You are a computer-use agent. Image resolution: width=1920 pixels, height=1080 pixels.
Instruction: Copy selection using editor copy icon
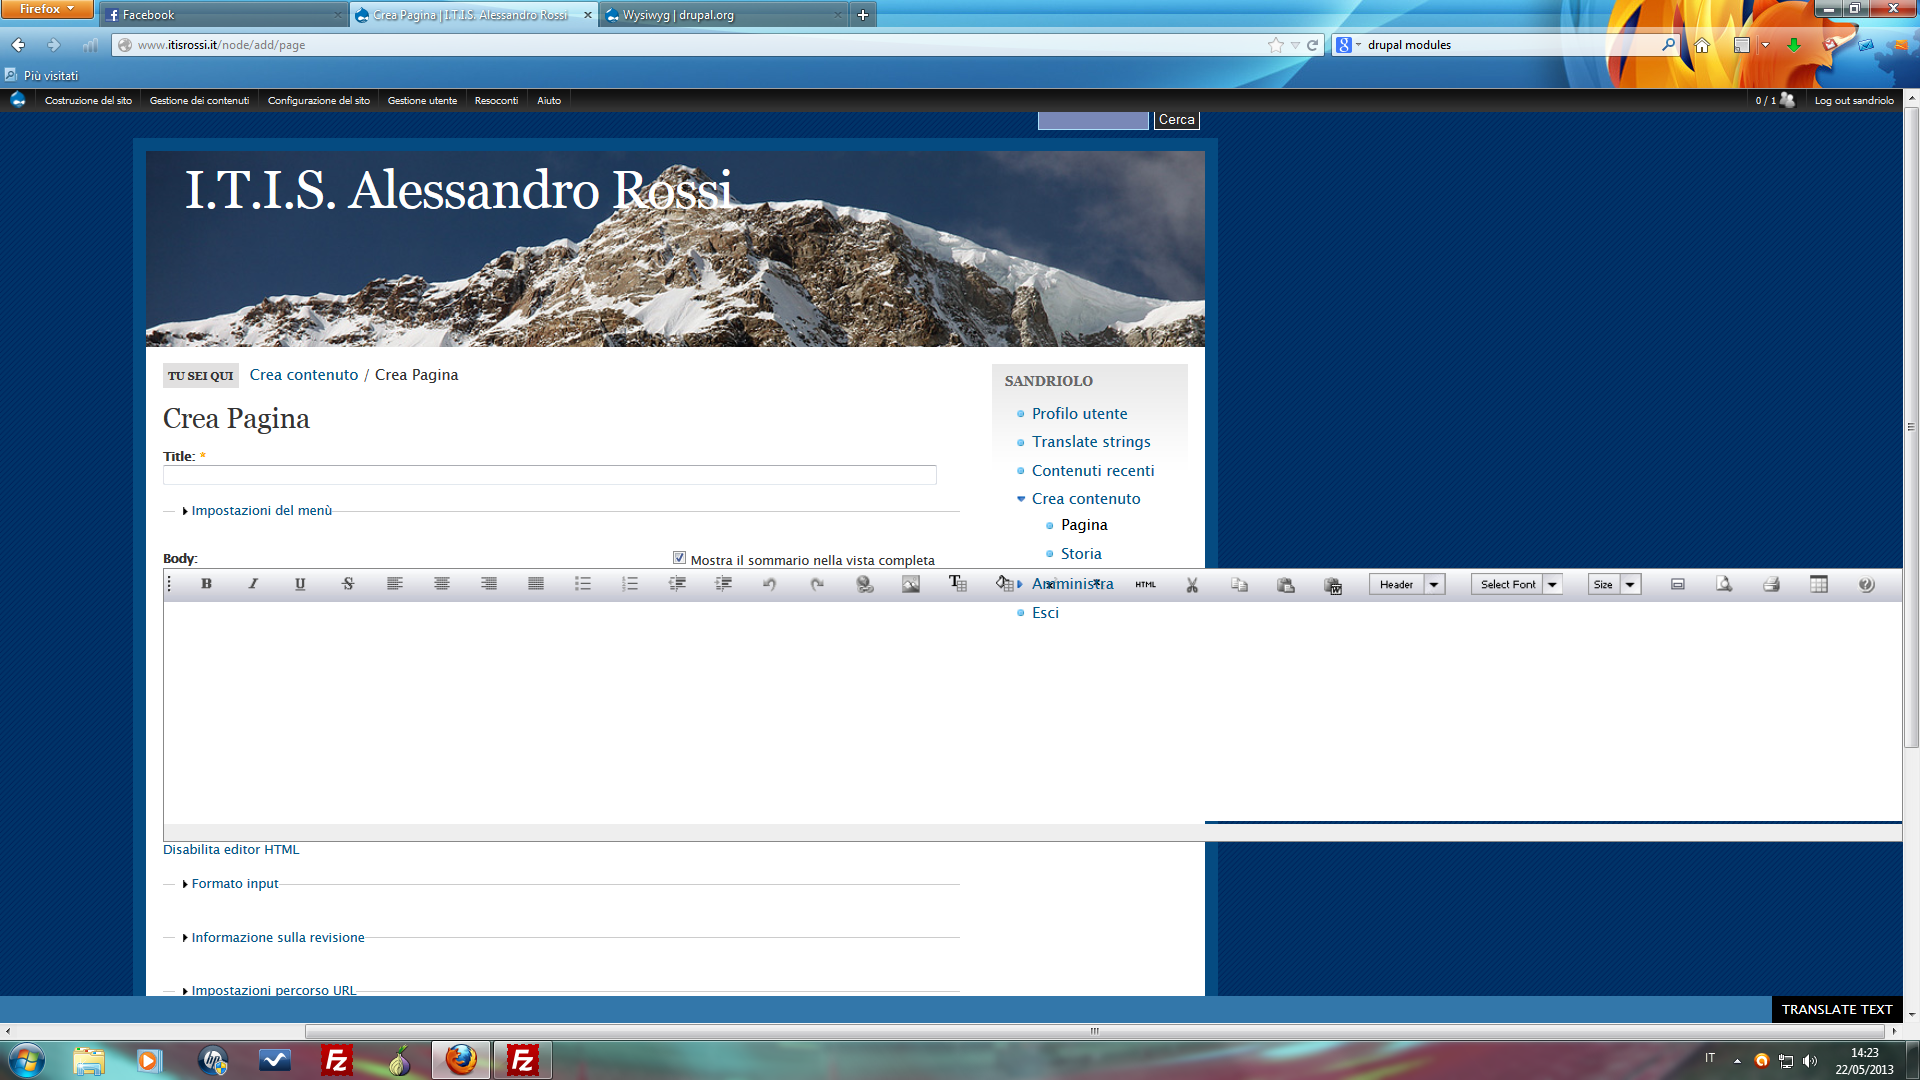point(1239,584)
